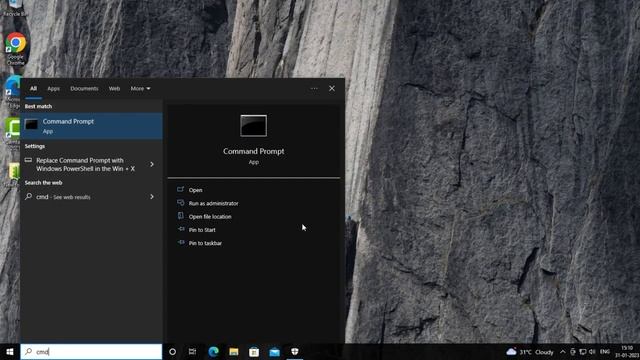Open the Recycle Bin desktop icon
This screenshot has height=360, width=640.
point(15,8)
